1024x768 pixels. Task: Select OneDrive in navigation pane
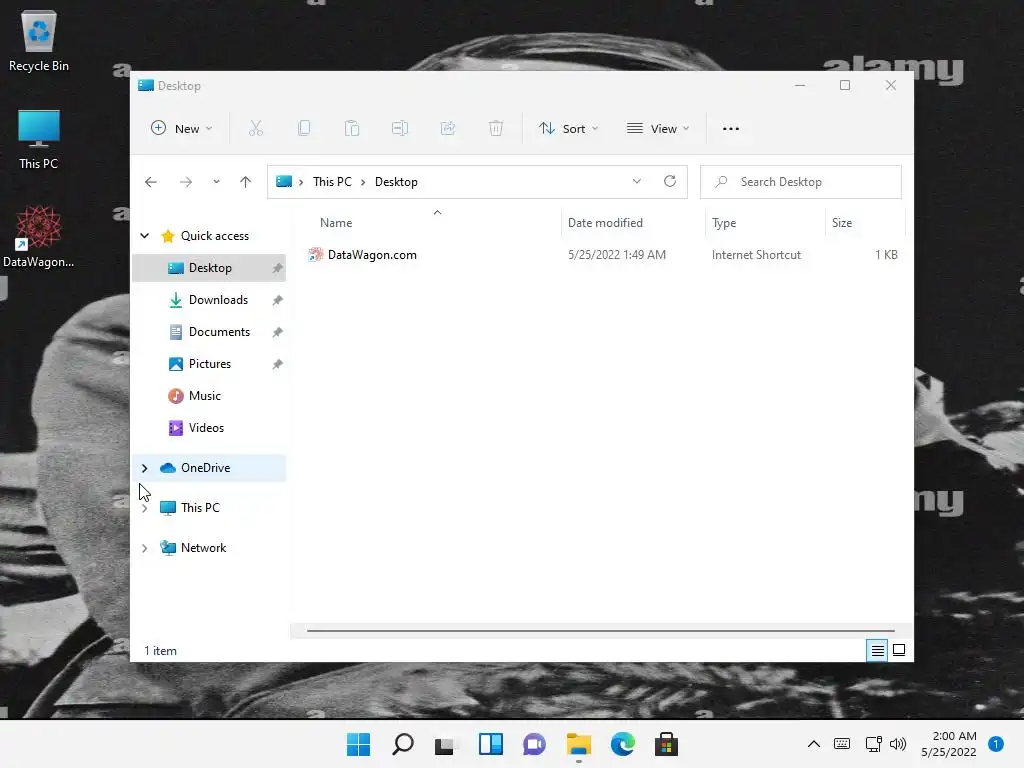[x=209, y=468]
